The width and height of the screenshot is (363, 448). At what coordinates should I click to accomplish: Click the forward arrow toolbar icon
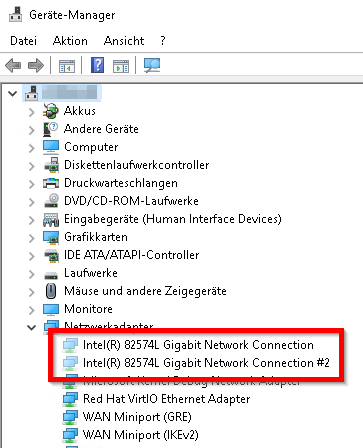click(36, 65)
